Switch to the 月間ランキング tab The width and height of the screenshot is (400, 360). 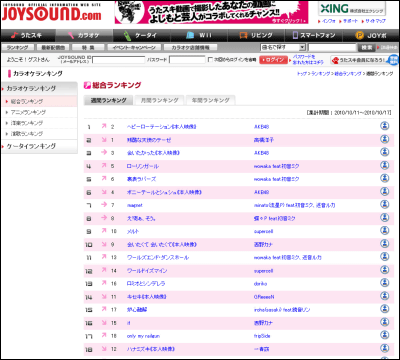pos(159,100)
